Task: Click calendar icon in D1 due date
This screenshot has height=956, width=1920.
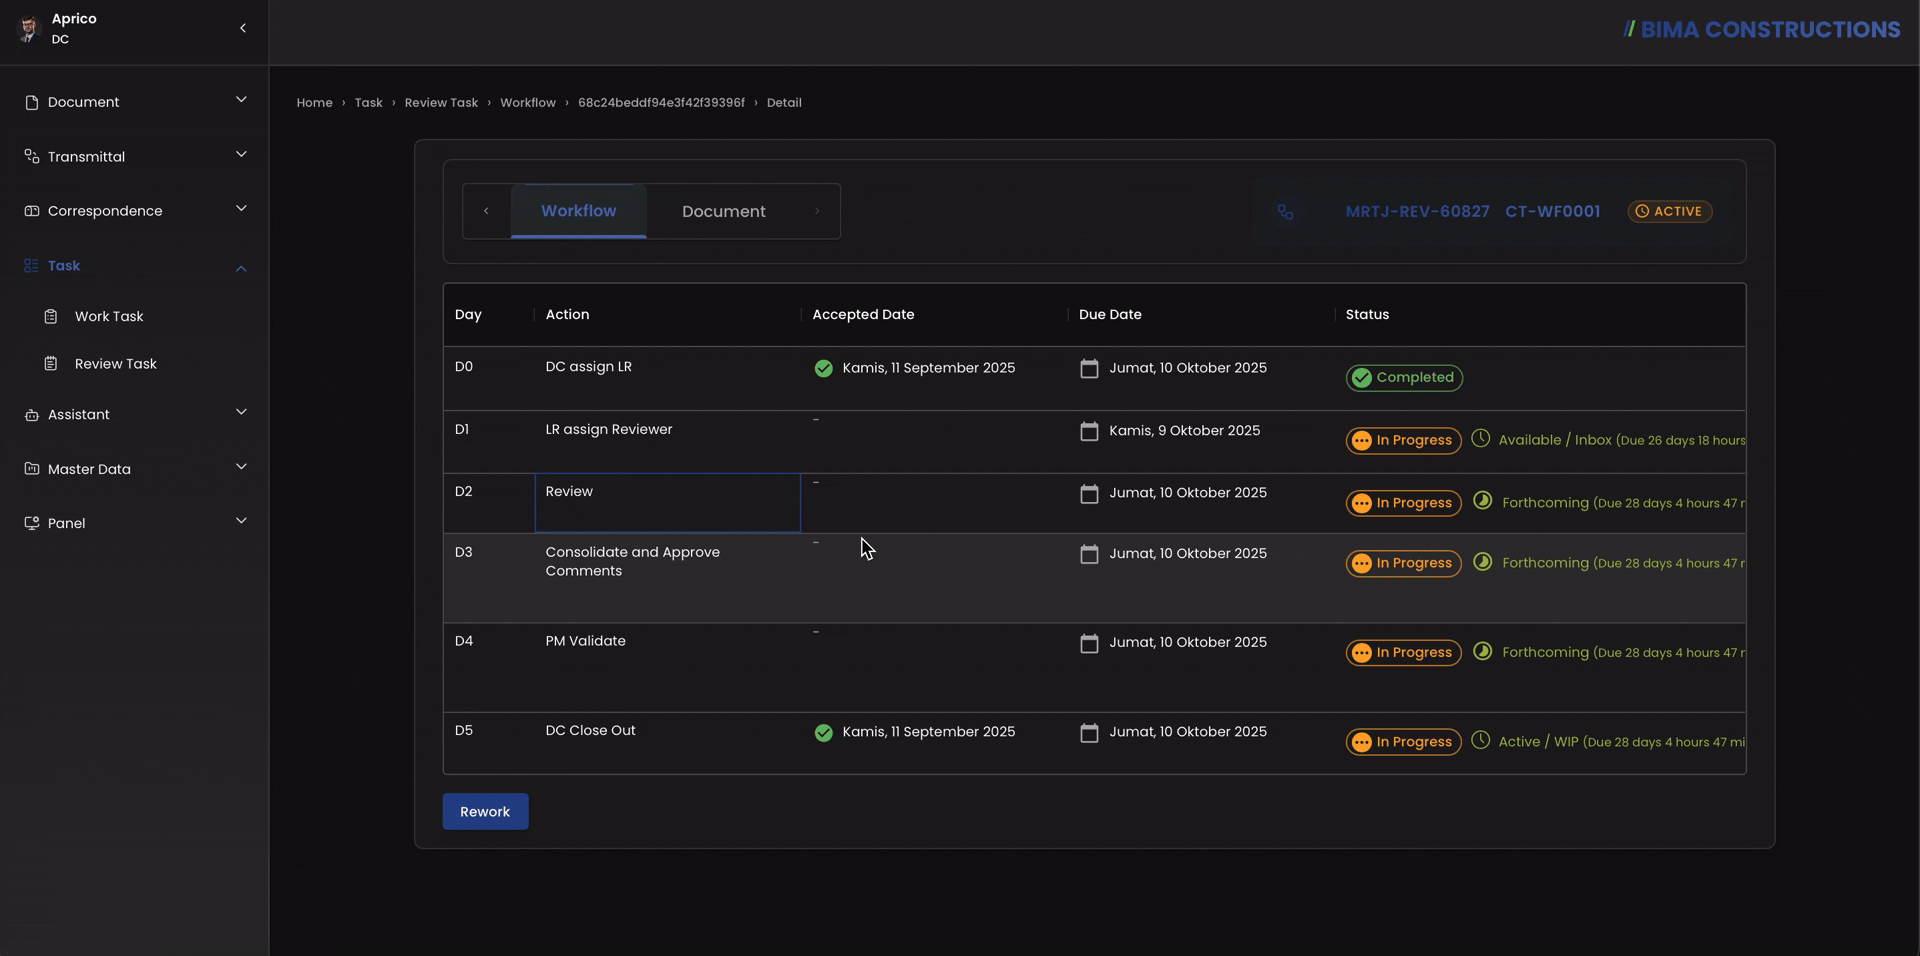Action: (x=1089, y=431)
